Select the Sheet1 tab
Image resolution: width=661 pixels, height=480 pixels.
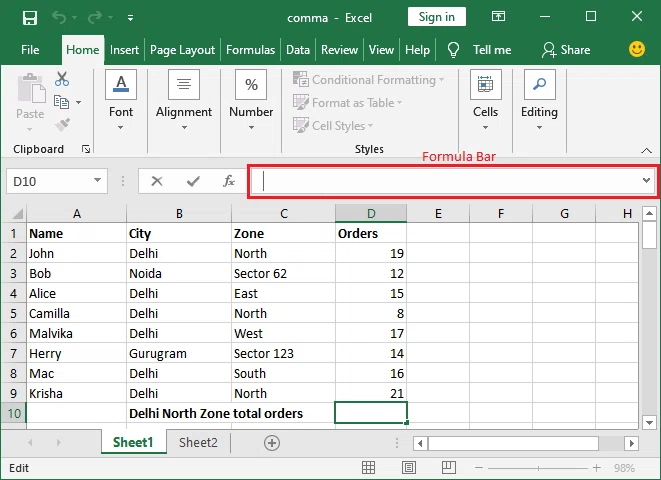[133, 442]
